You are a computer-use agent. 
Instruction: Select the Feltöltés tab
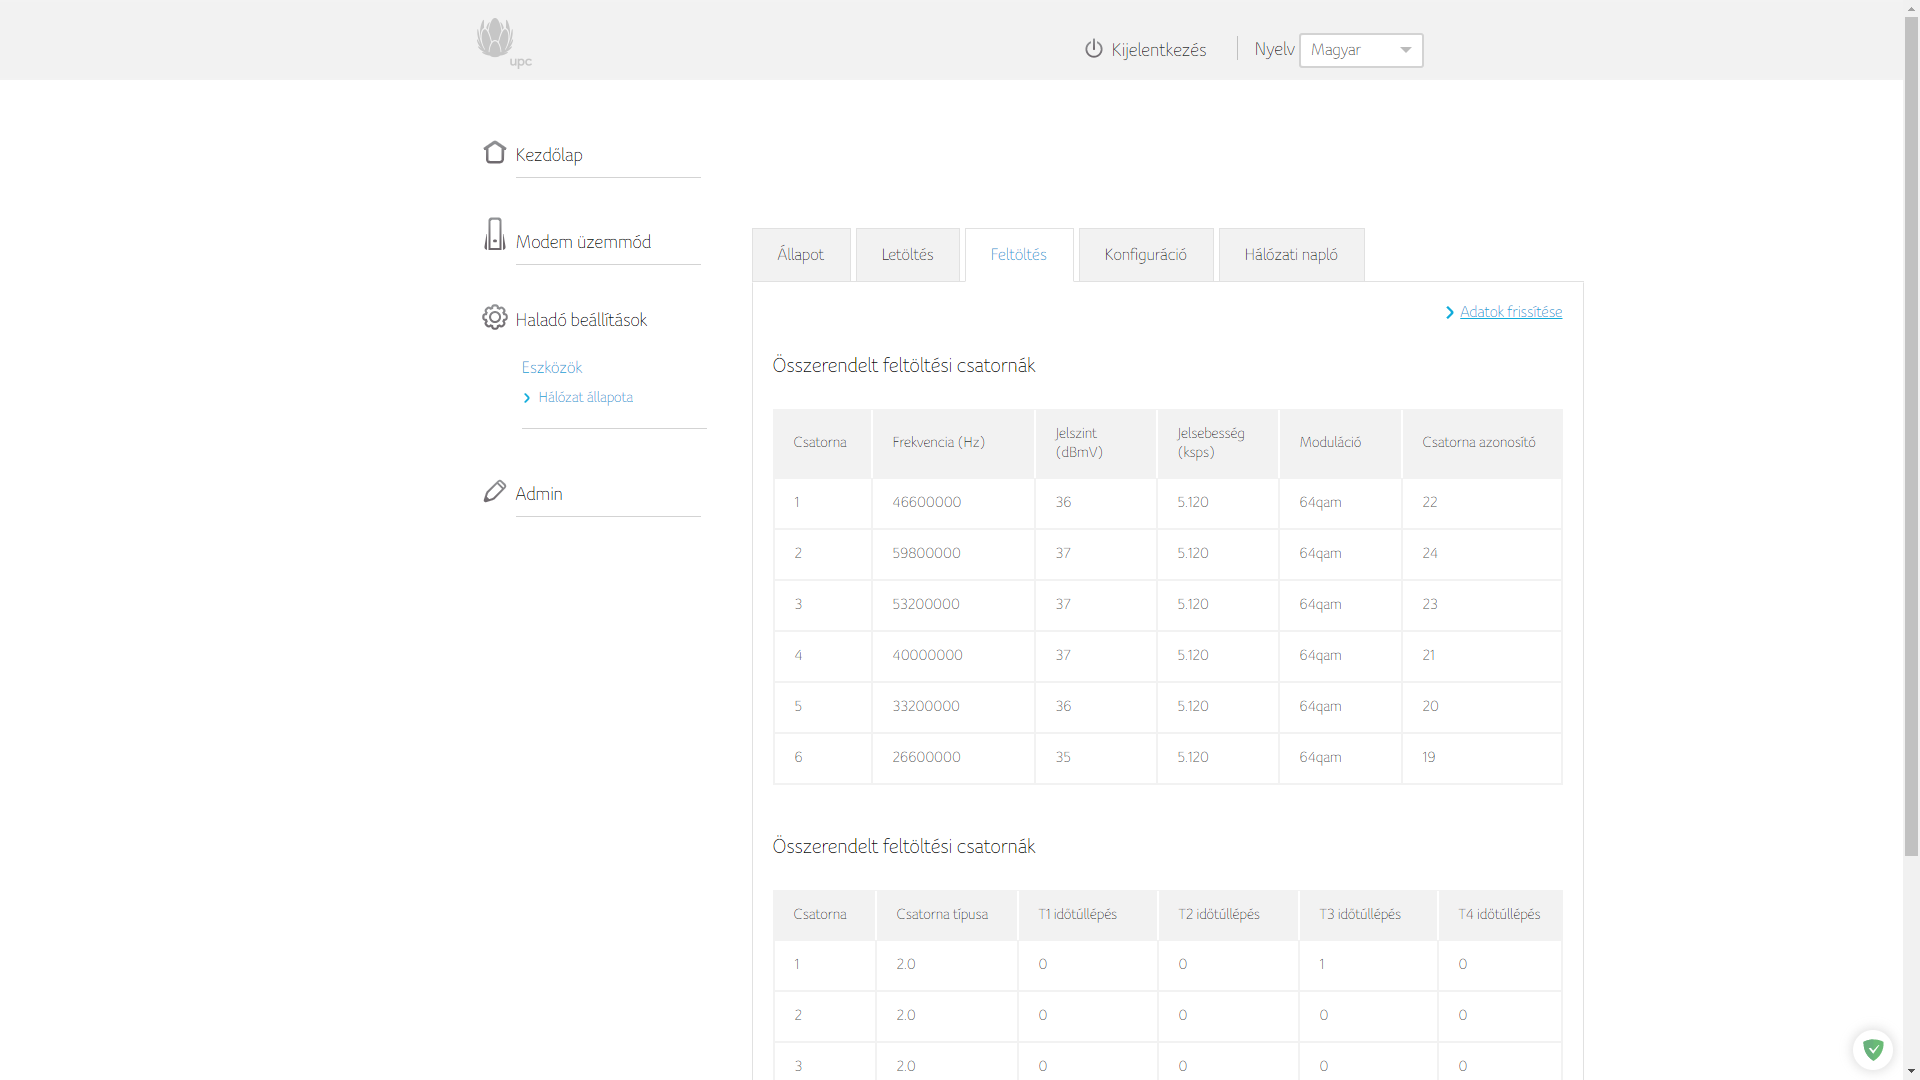click(1019, 255)
